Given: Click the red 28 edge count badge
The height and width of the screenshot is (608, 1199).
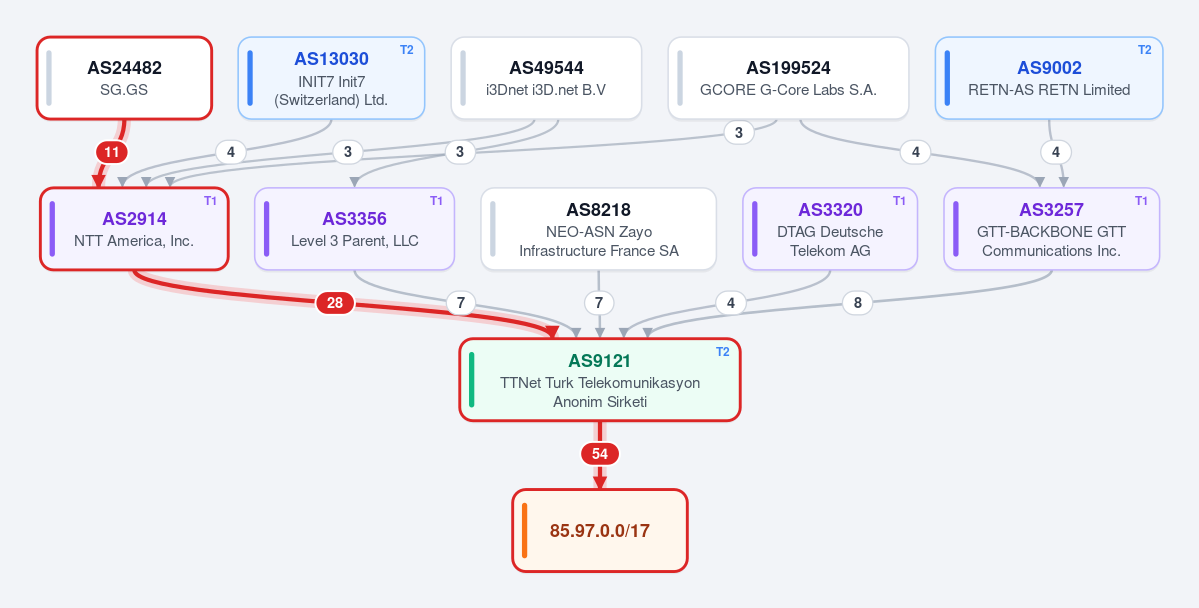Looking at the screenshot, I should coord(335,303).
